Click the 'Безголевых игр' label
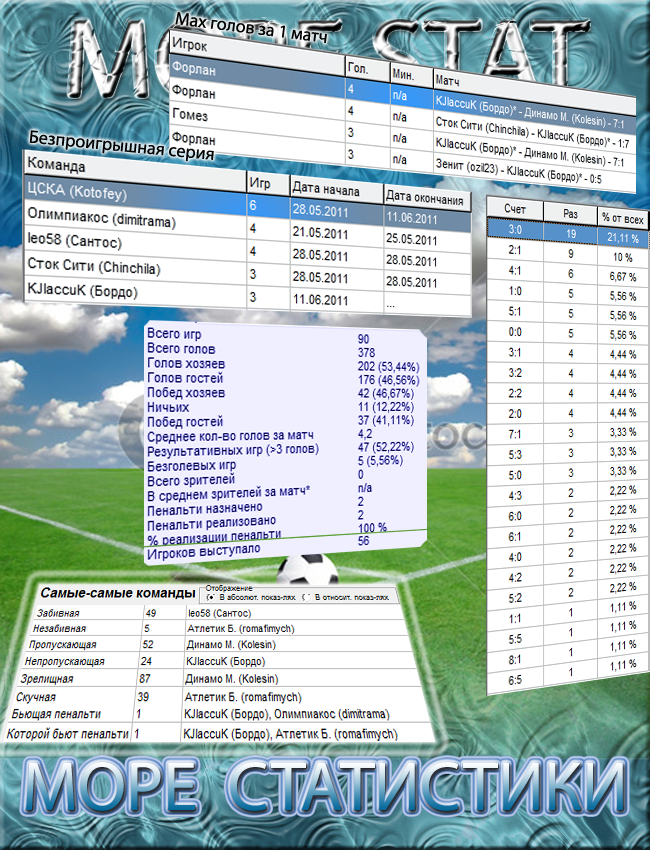The width and height of the screenshot is (650, 850). (191, 465)
